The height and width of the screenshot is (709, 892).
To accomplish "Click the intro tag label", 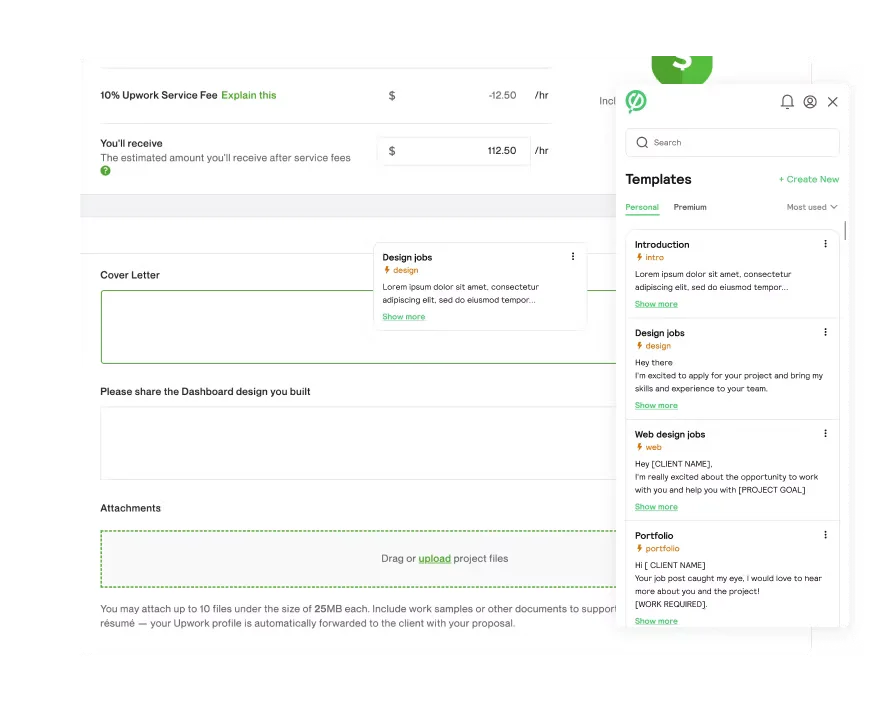I will (x=654, y=257).
